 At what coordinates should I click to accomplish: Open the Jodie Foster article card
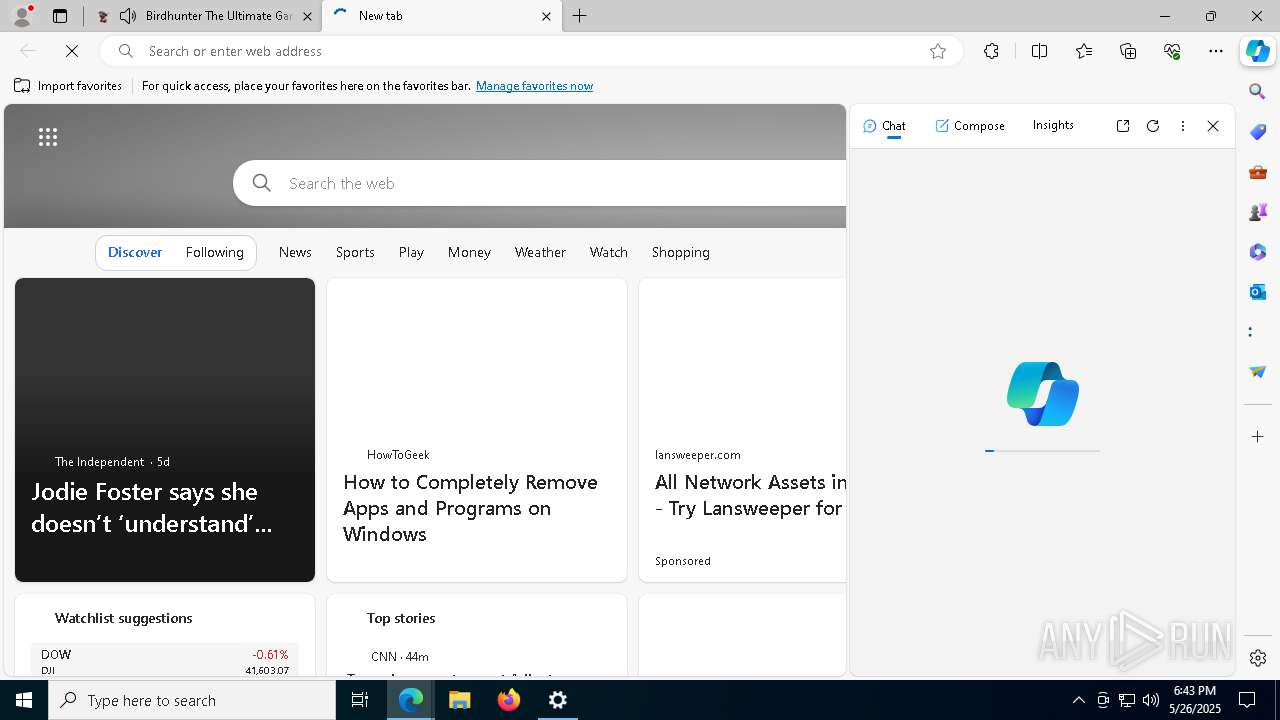coord(165,430)
